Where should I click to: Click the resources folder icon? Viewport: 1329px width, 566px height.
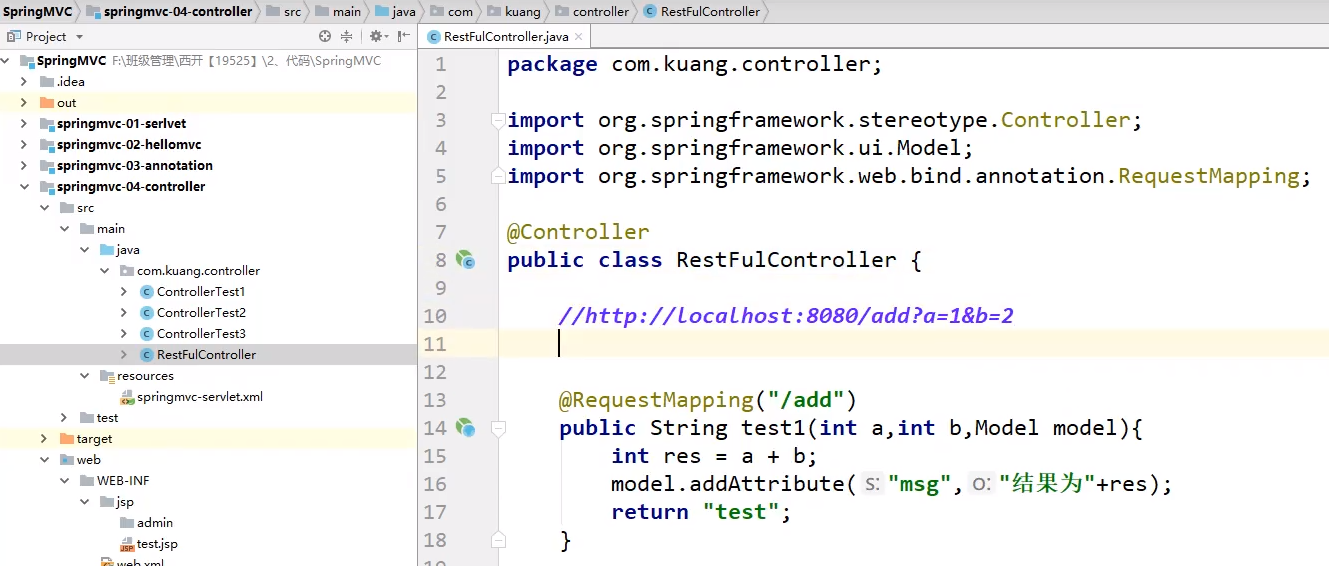[x=107, y=376]
